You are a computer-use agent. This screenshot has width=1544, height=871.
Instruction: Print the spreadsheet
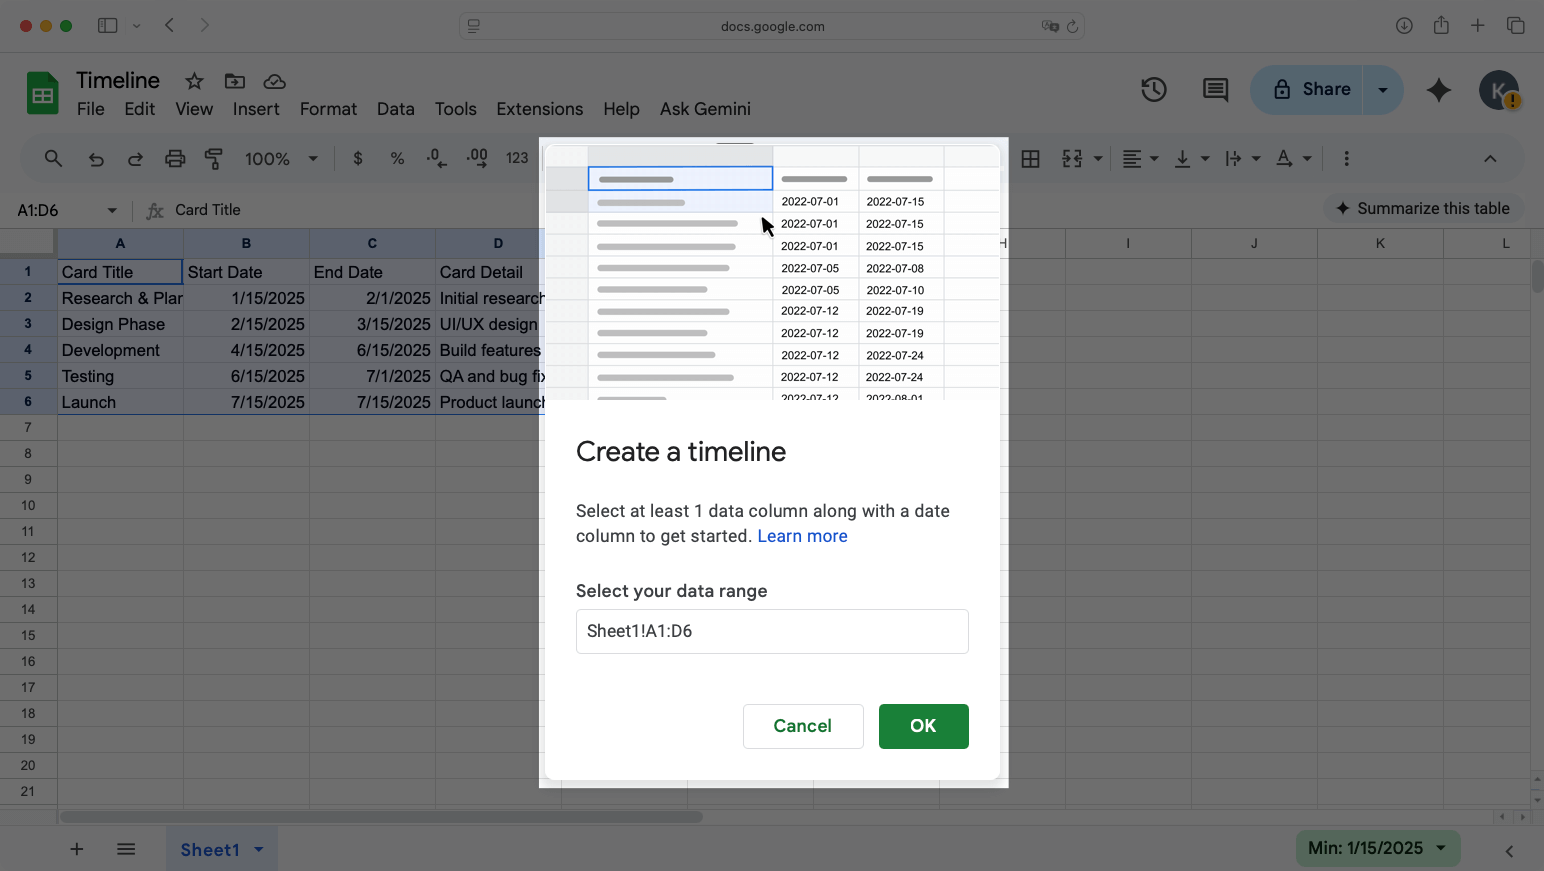point(175,158)
